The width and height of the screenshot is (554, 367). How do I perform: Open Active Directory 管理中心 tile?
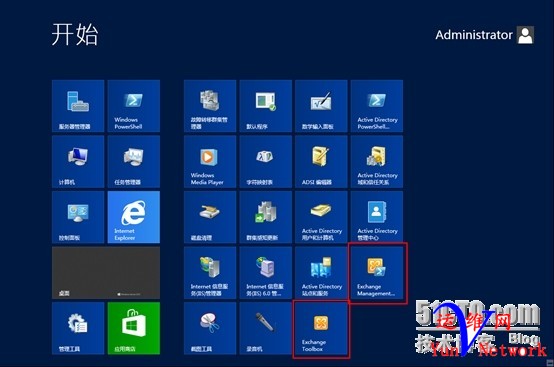coord(377,217)
